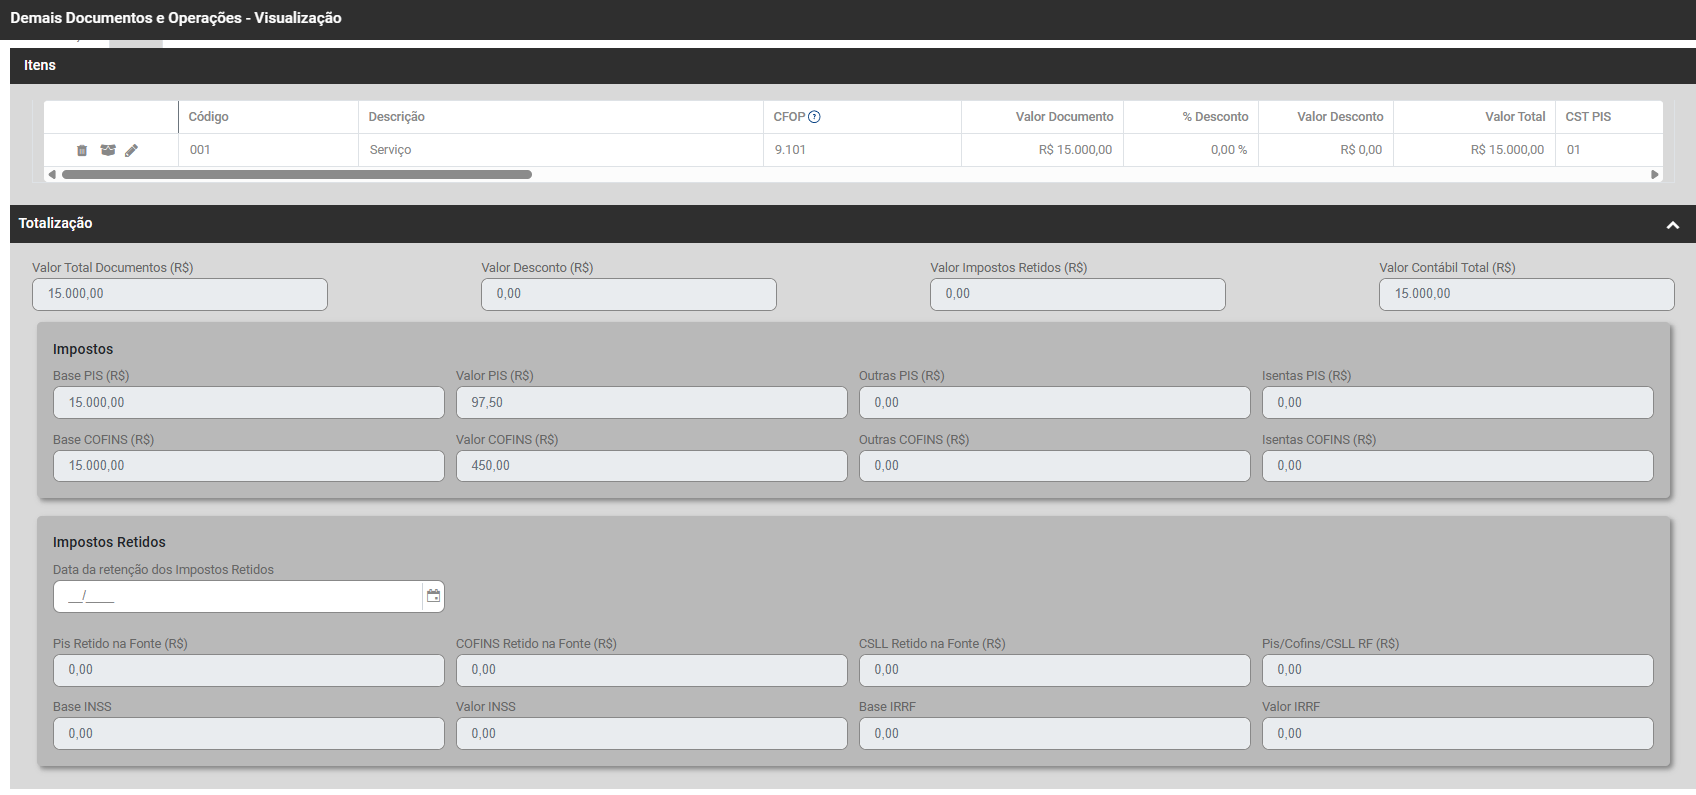The image size is (1696, 795).
Task: Collapse the Totalização section with the chevron
Action: coord(1672,224)
